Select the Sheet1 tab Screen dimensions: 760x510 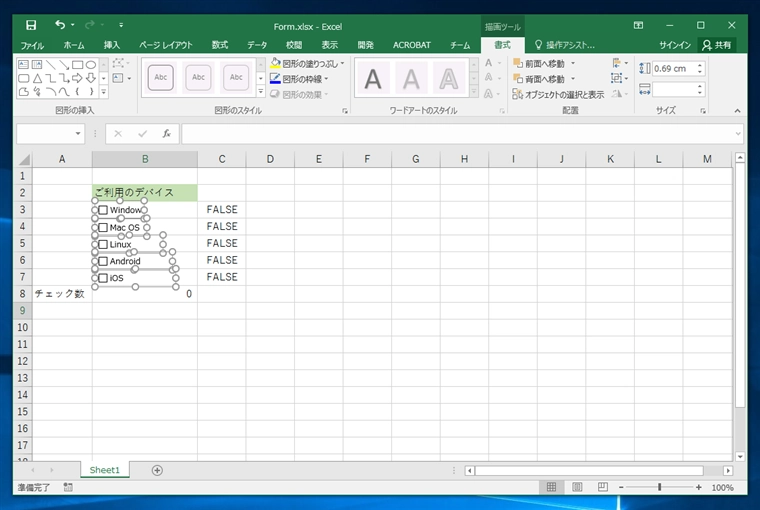tap(104, 470)
